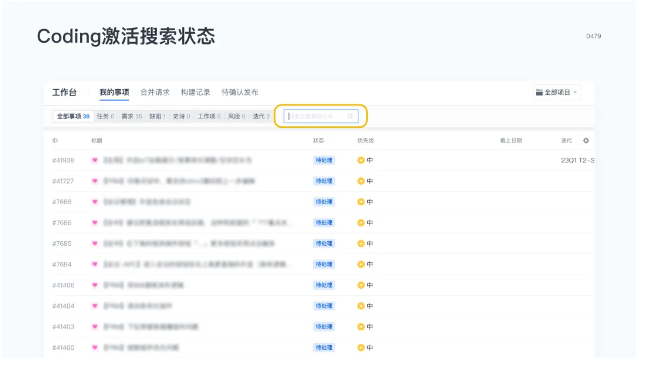Screen dimensions: 645x388
Task: Switch to the 我的事项 tab
Action: 114,92
